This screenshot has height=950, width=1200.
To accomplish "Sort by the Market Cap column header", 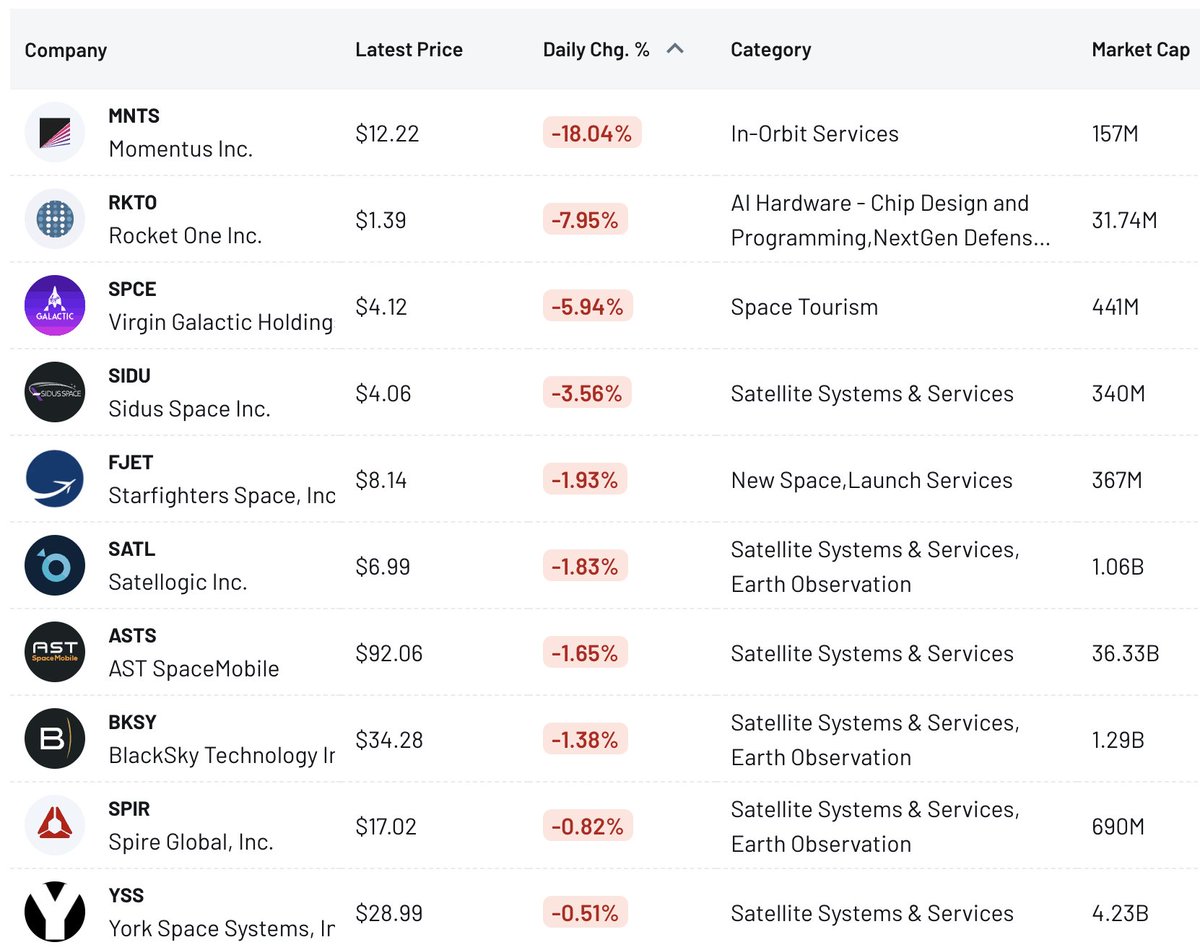I will pyautogui.click(x=1140, y=49).
